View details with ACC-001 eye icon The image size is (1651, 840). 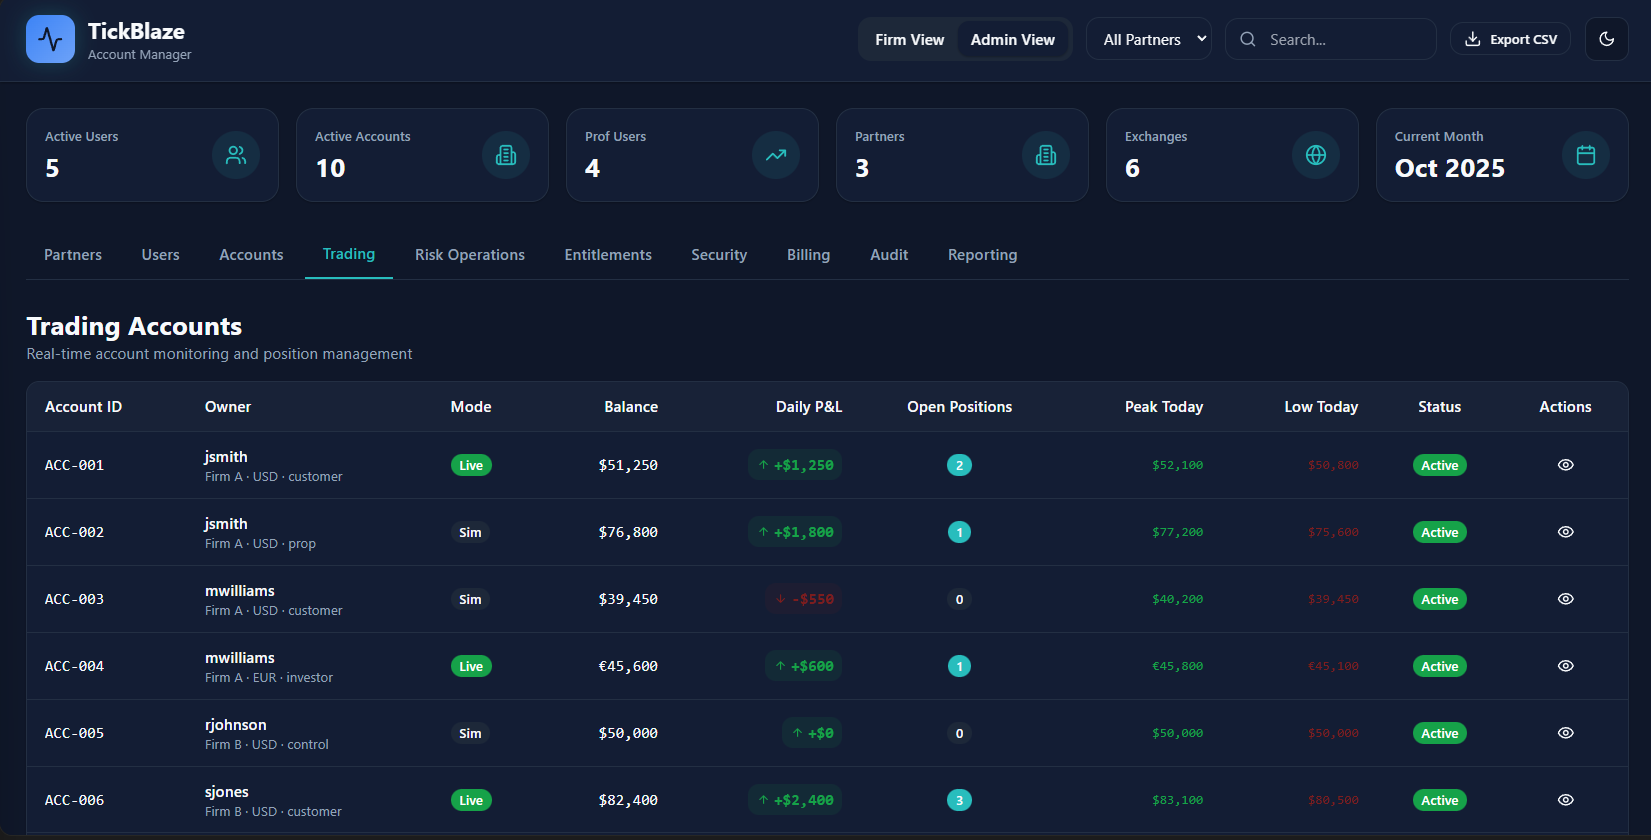coord(1565,465)
